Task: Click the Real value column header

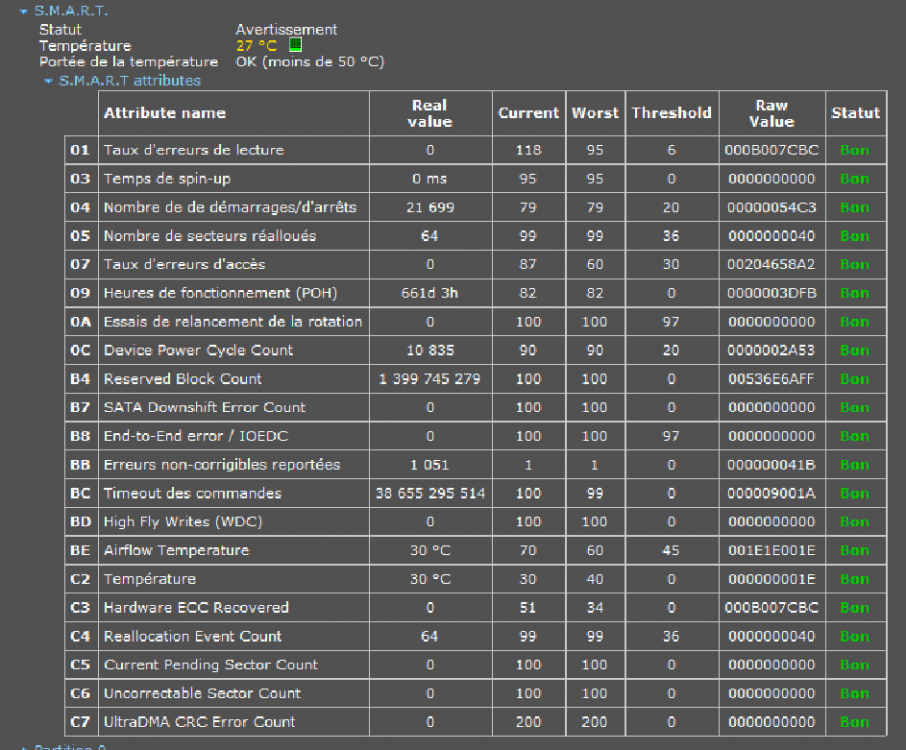Action: coord(430,113)
